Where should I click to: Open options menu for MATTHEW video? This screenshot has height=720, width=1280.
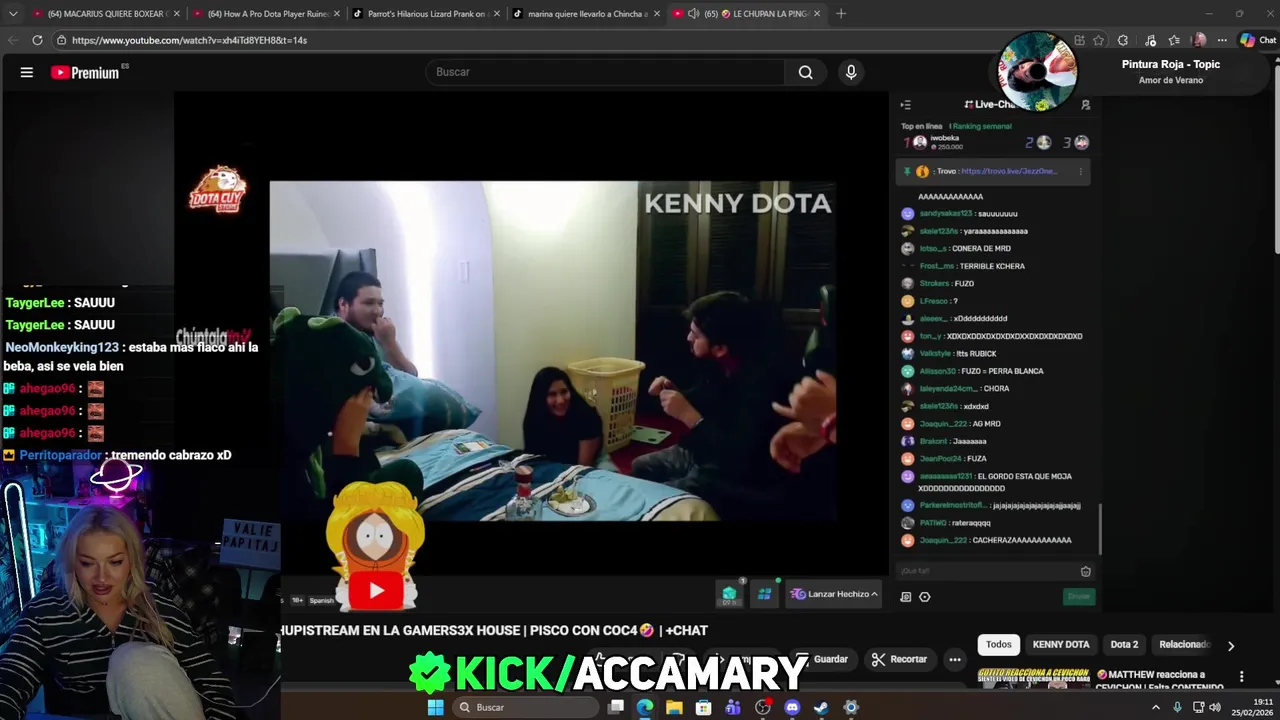tap(1241, 677)
